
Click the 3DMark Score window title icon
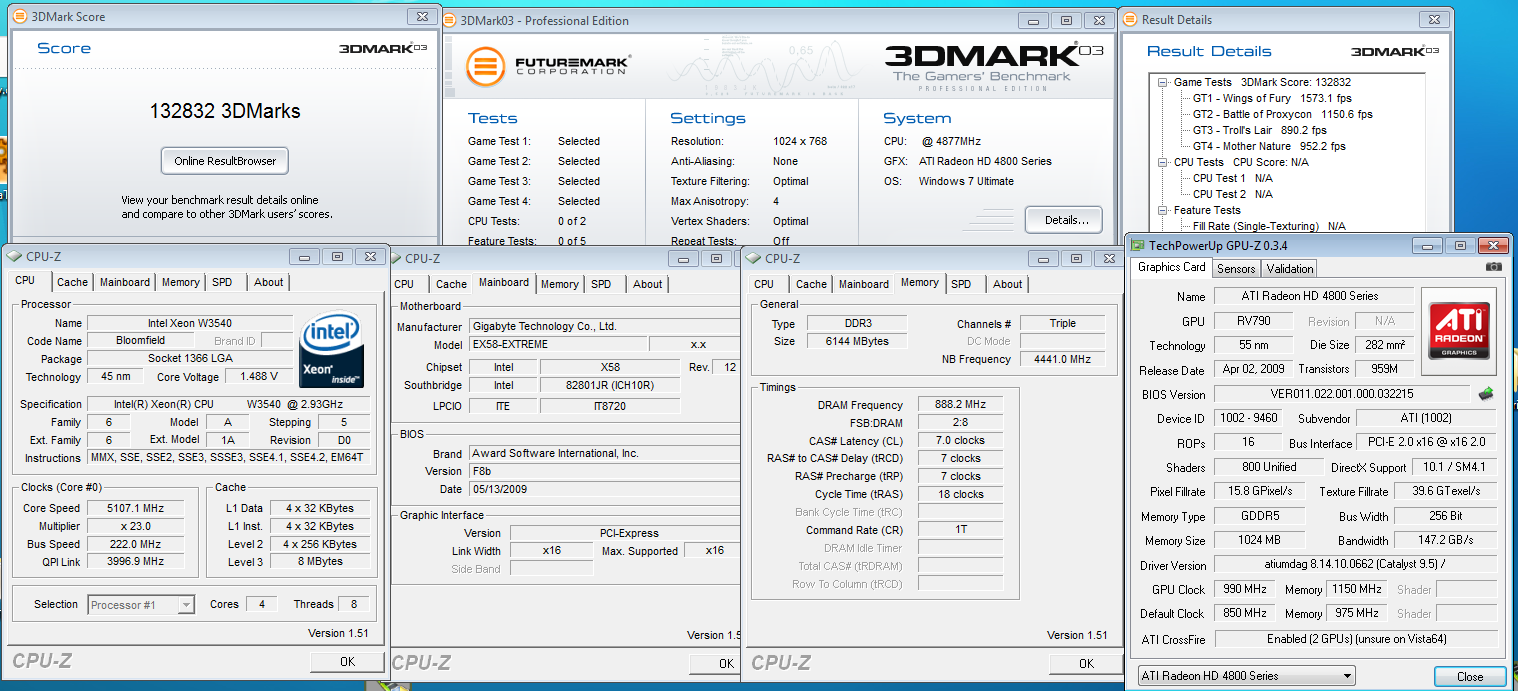coord(19,17)
